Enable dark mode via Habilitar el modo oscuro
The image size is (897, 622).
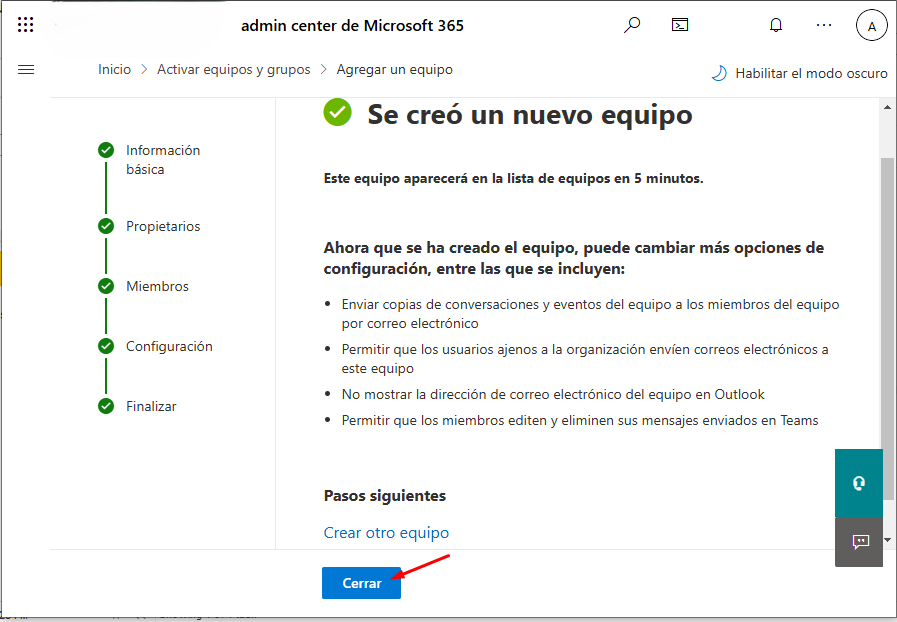[811, 73]
